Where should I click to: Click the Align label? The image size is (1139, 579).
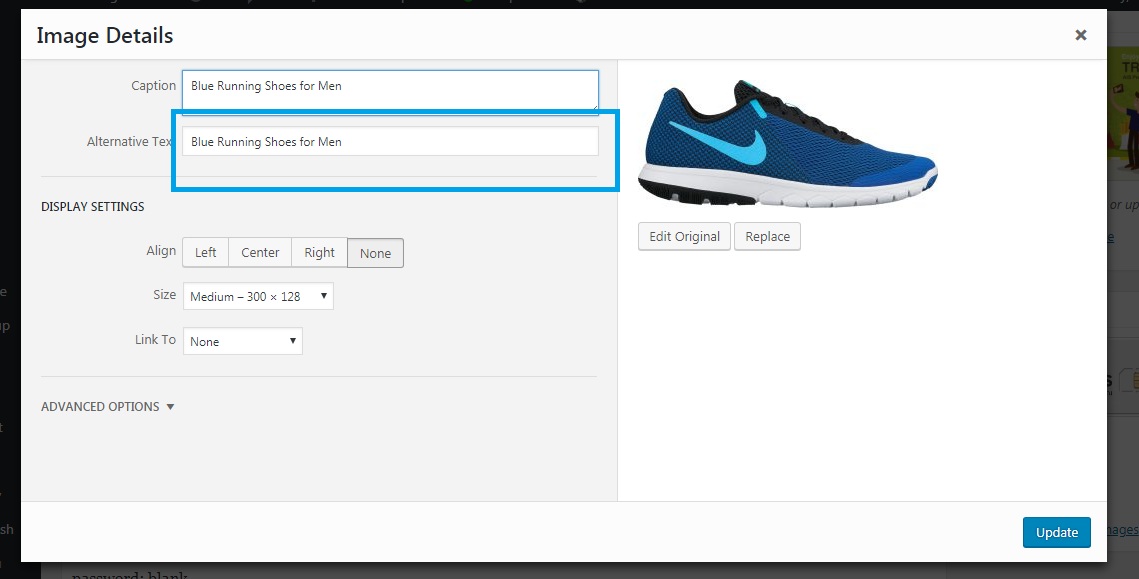point(161,251)
